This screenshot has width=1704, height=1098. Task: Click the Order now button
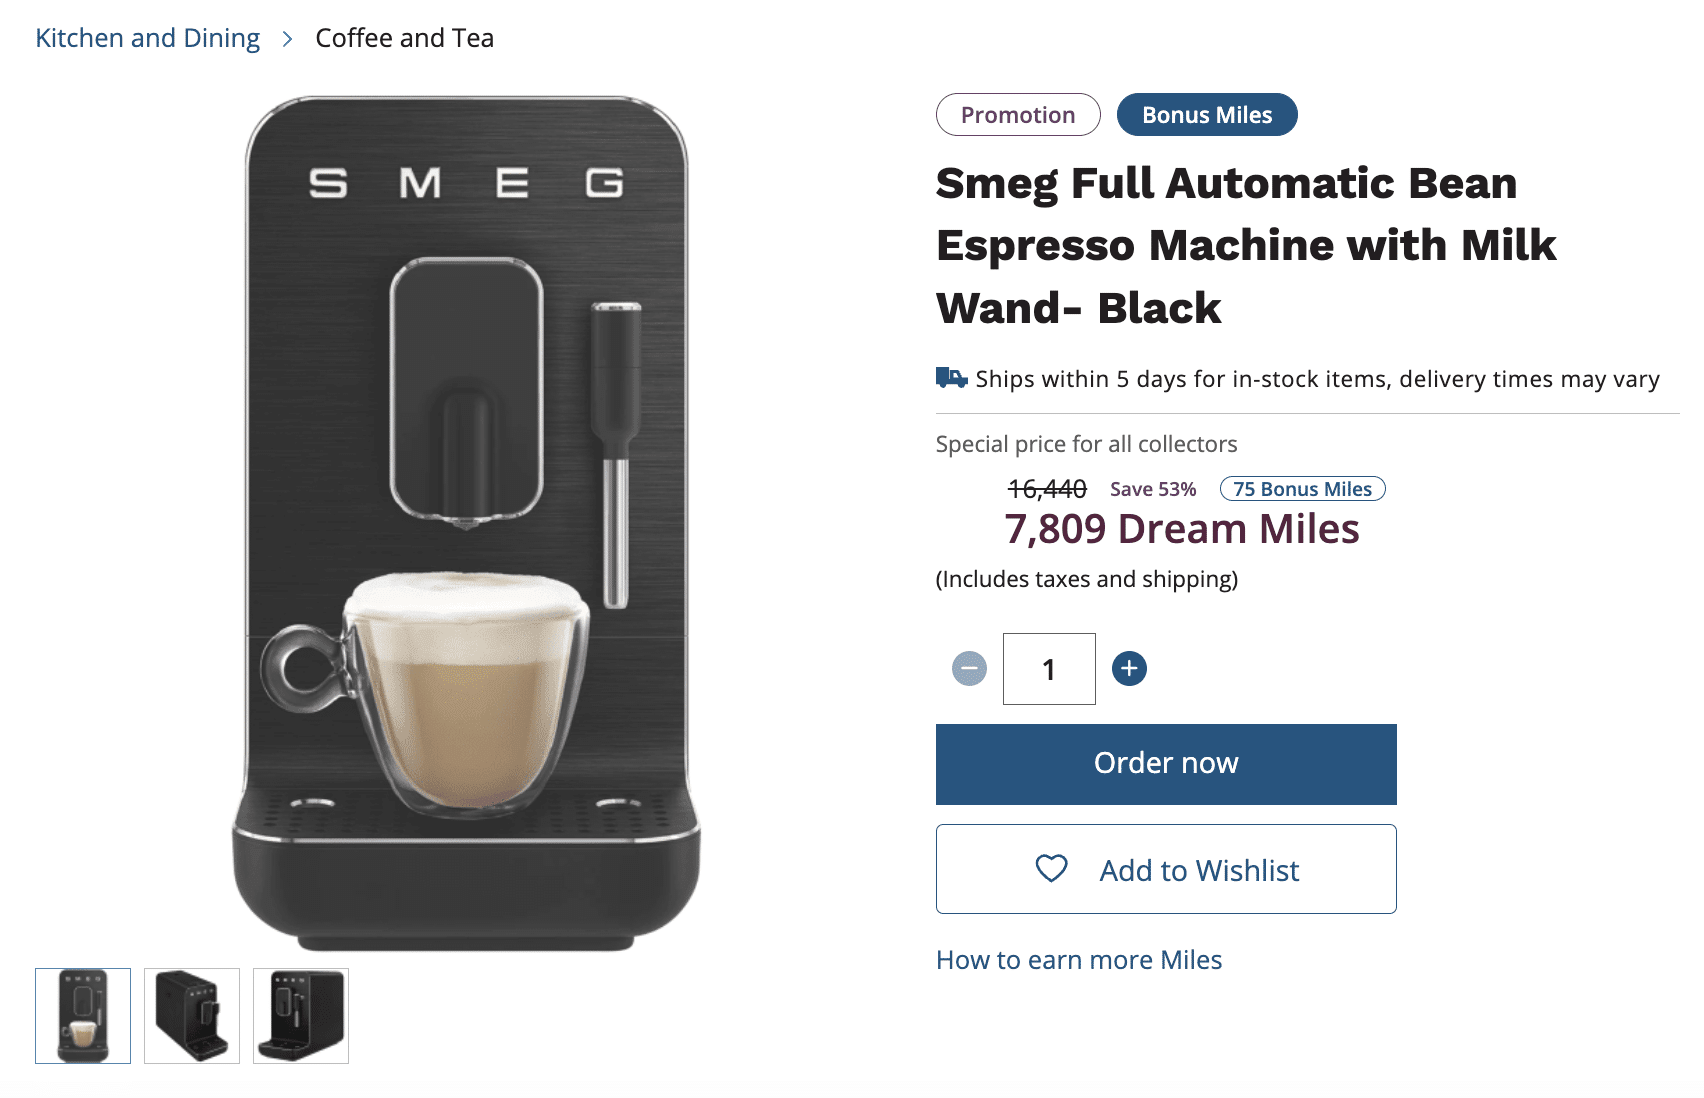click(1166, 764)
